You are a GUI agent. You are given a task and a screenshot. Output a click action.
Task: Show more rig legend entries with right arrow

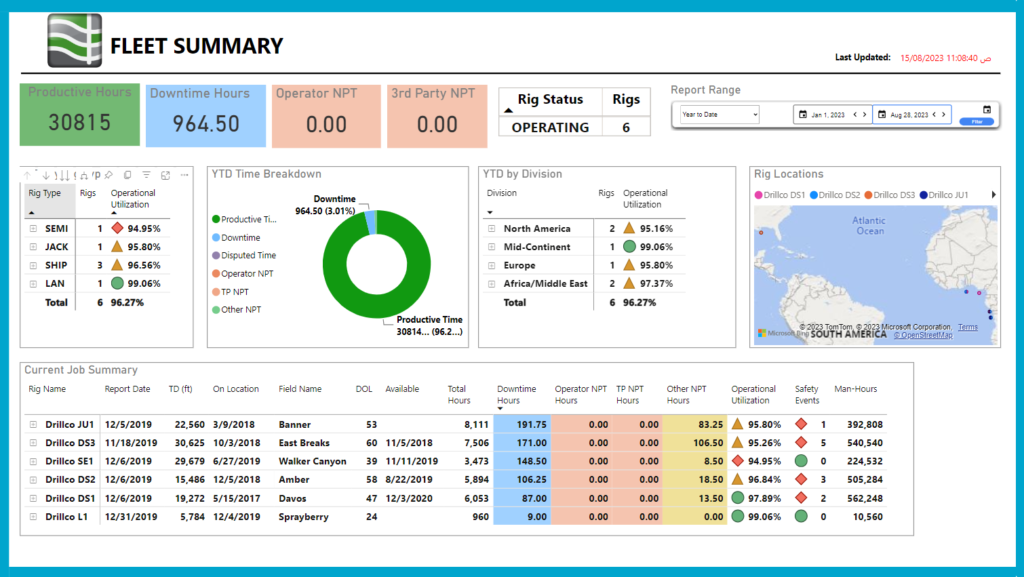pyautogui.click(x=993, y=195)
